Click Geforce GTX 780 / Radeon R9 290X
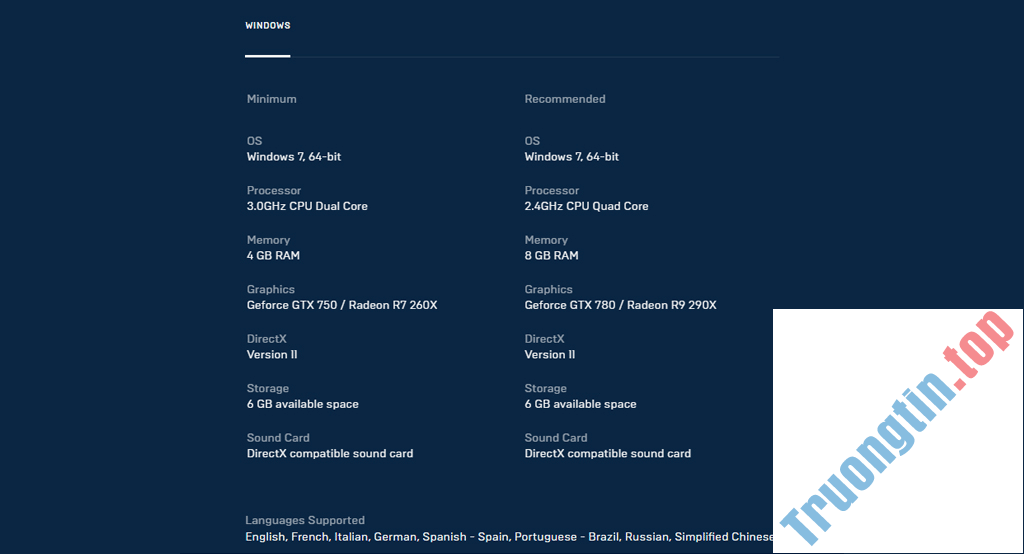The width and height of the screenshot is (1024, 554). point(620,305)
